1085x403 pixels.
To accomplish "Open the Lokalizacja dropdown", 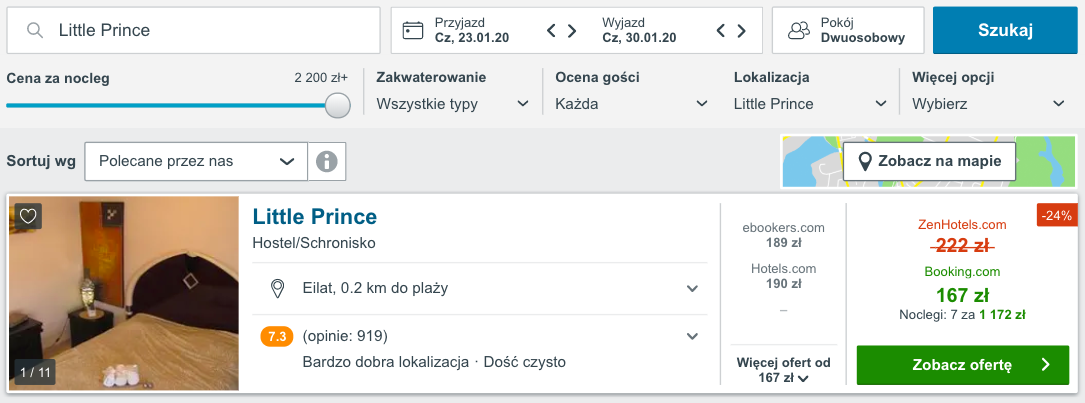I will [810, 103].
